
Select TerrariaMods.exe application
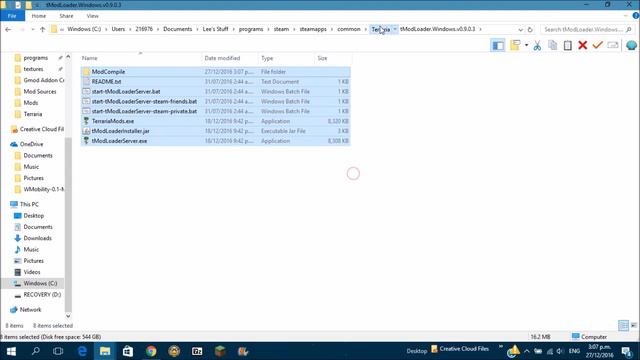[x=216, y=121]
